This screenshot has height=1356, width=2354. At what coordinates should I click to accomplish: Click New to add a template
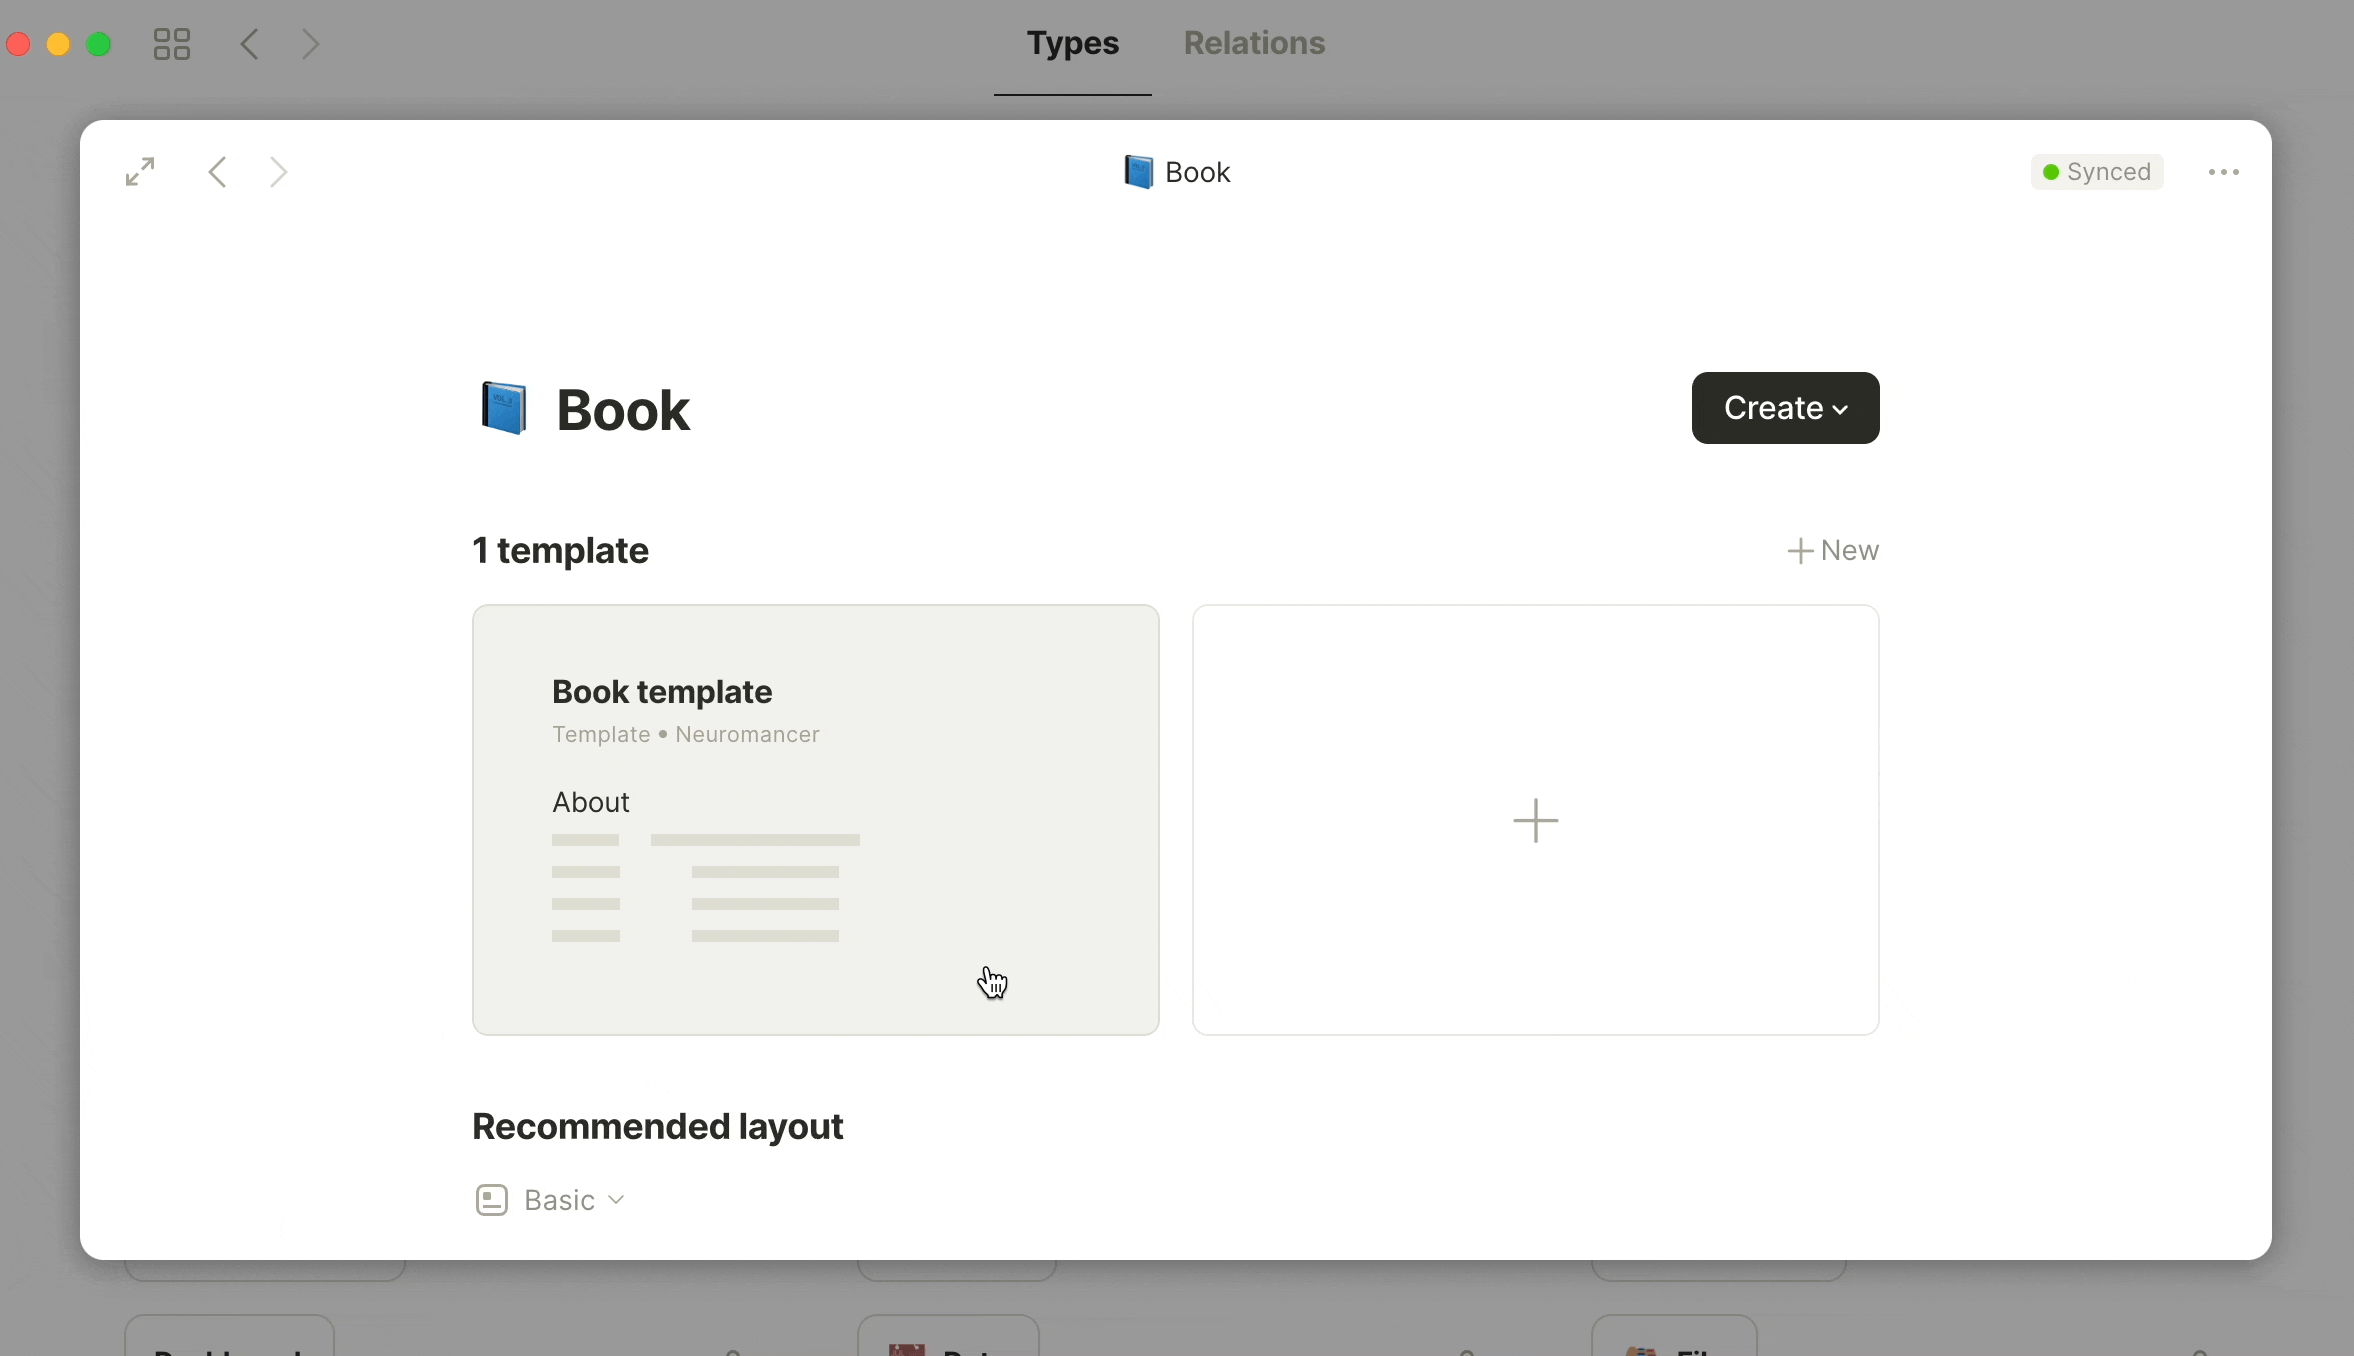coord(1833,551)
